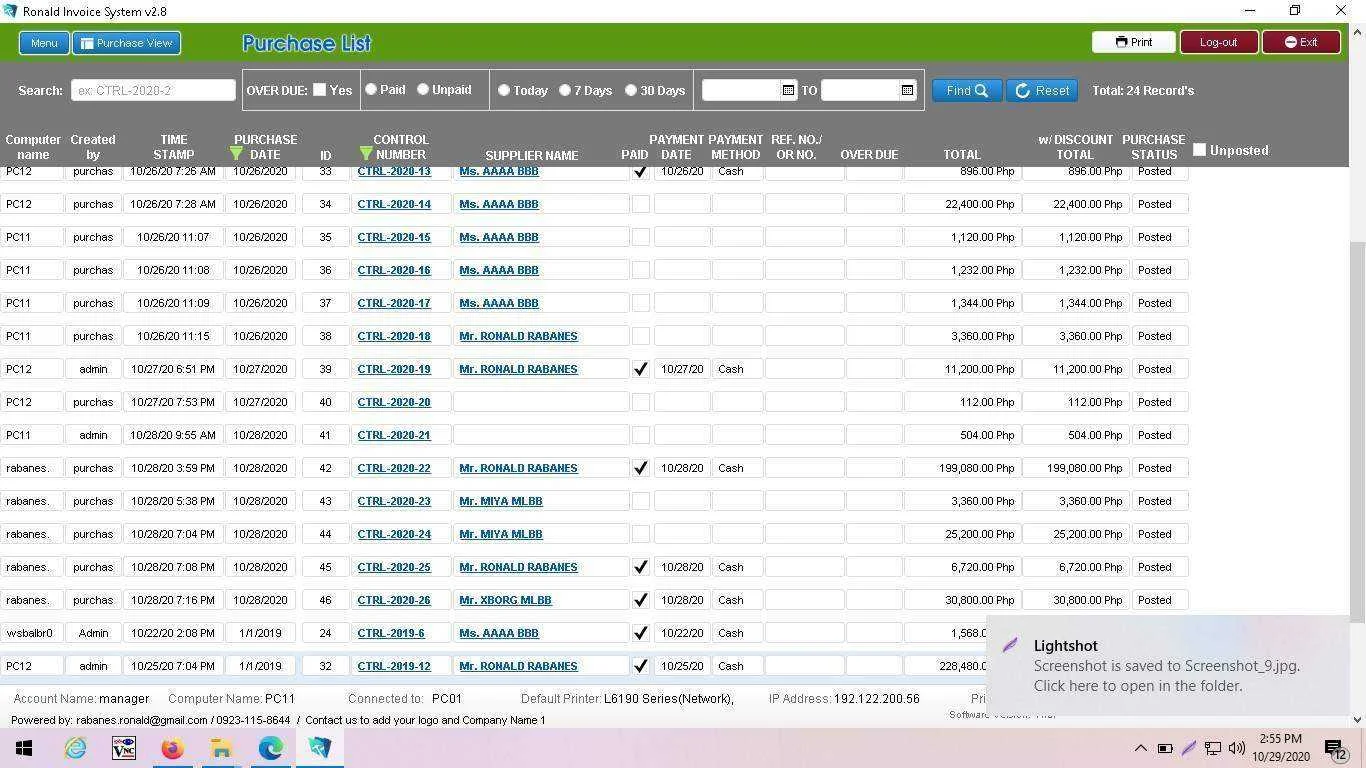Open Microsoft Edge from the taskbar
This screenshot has width=1366, height=768.
[x=270, y=748]
